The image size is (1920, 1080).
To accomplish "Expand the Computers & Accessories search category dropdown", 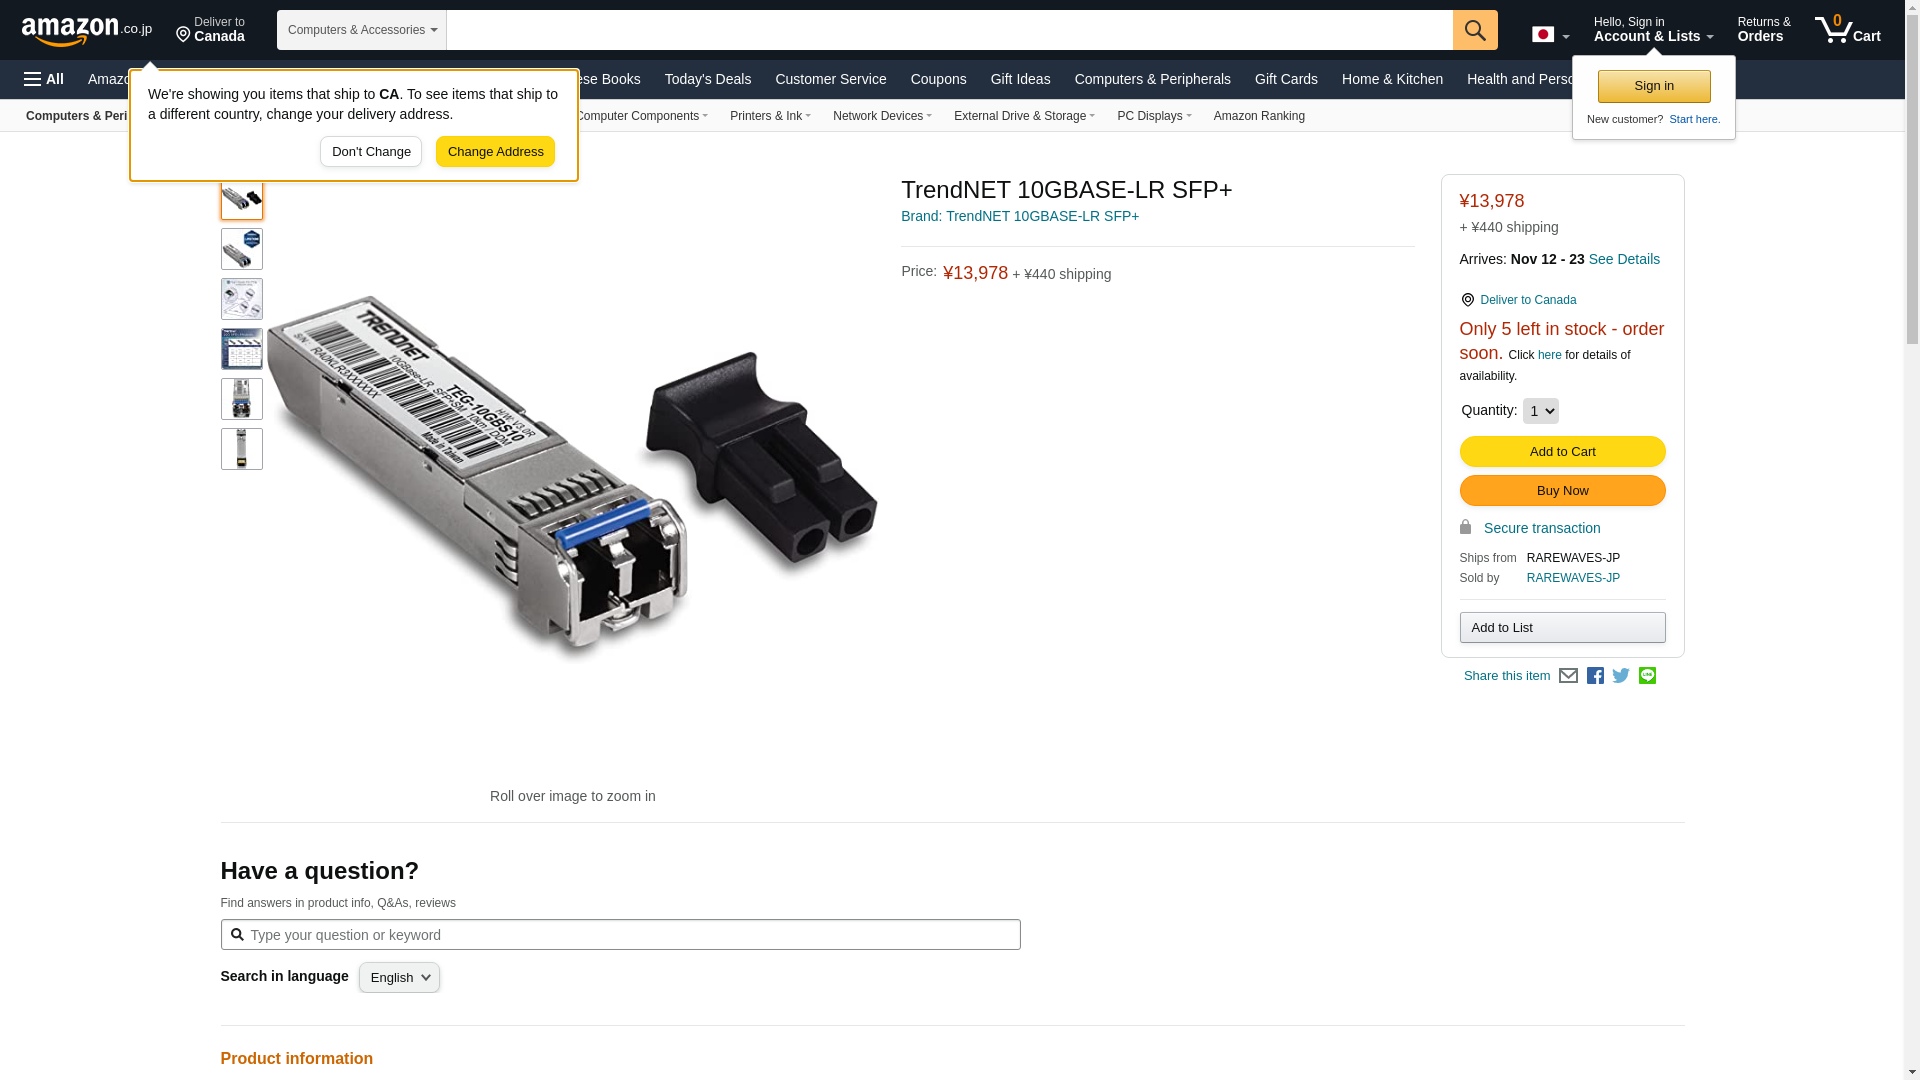I will 362,30.
